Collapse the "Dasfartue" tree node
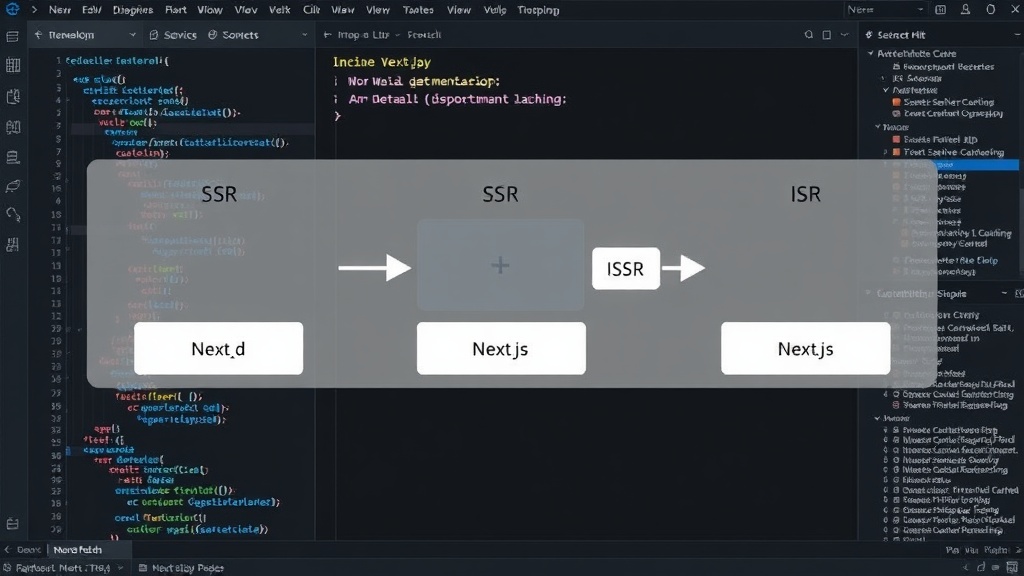The height and width of the screenshot is (576, 1024). pyautogui.click(x=886, y=90)
